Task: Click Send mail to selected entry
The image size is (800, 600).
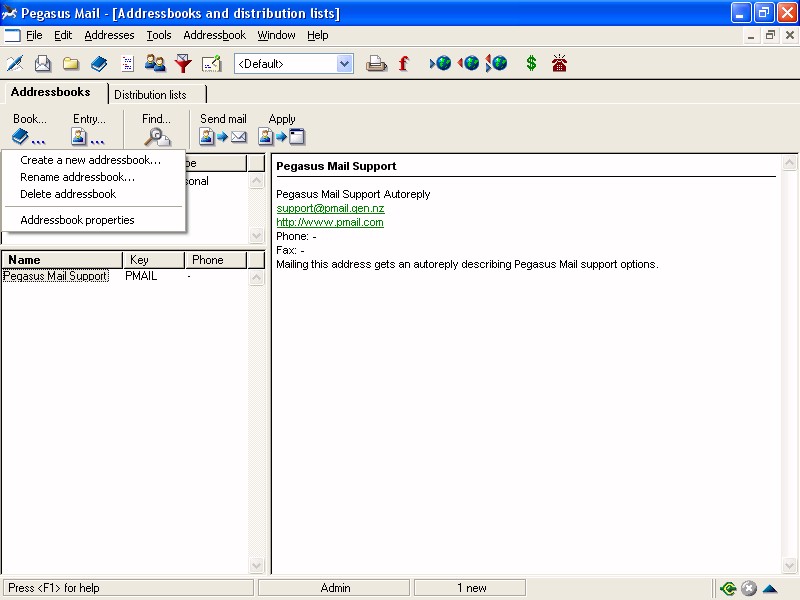Action: (x=223, y=129)
